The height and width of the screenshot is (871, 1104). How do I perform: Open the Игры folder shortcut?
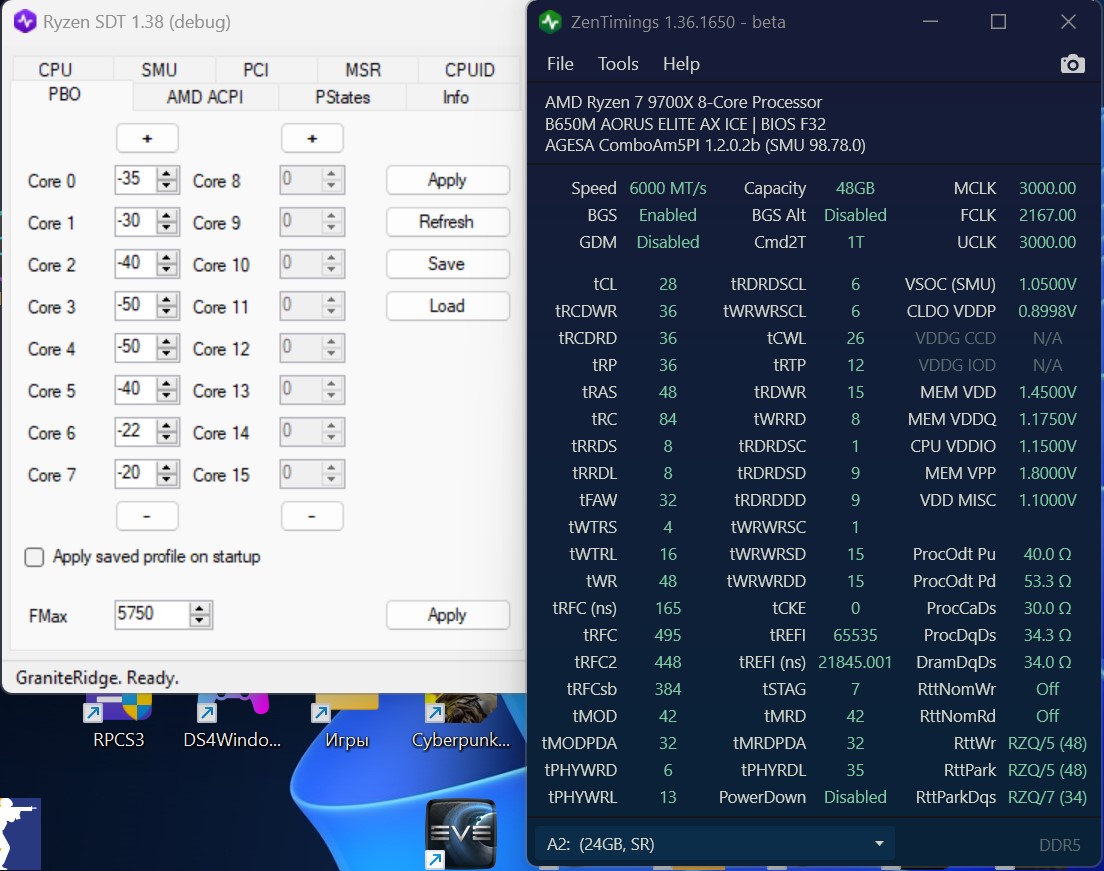(x=346, y=723)
